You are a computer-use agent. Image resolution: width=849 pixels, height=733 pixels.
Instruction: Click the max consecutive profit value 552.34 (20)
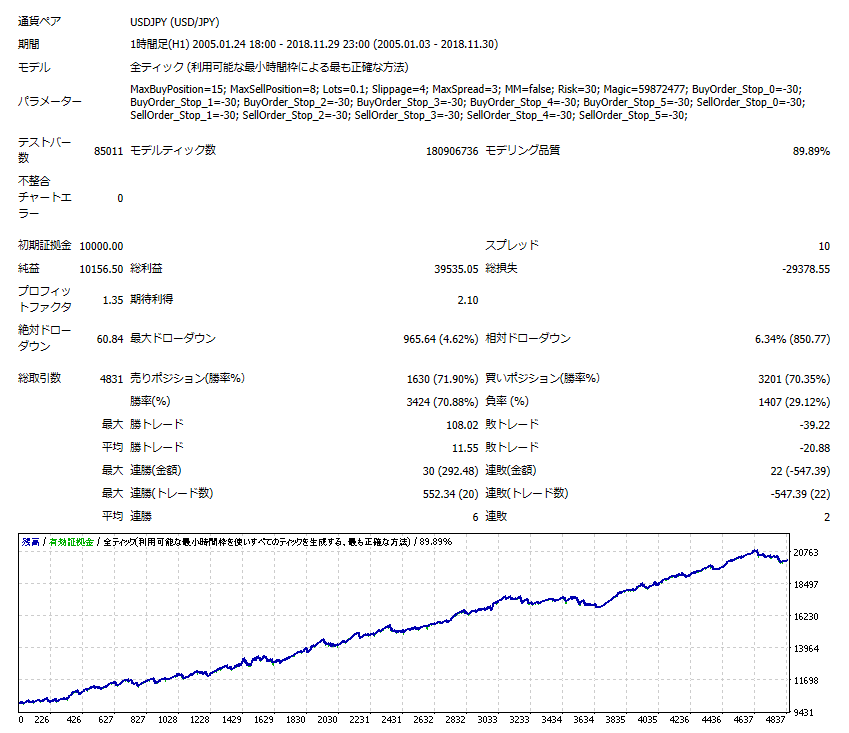[x=450, y=494]
